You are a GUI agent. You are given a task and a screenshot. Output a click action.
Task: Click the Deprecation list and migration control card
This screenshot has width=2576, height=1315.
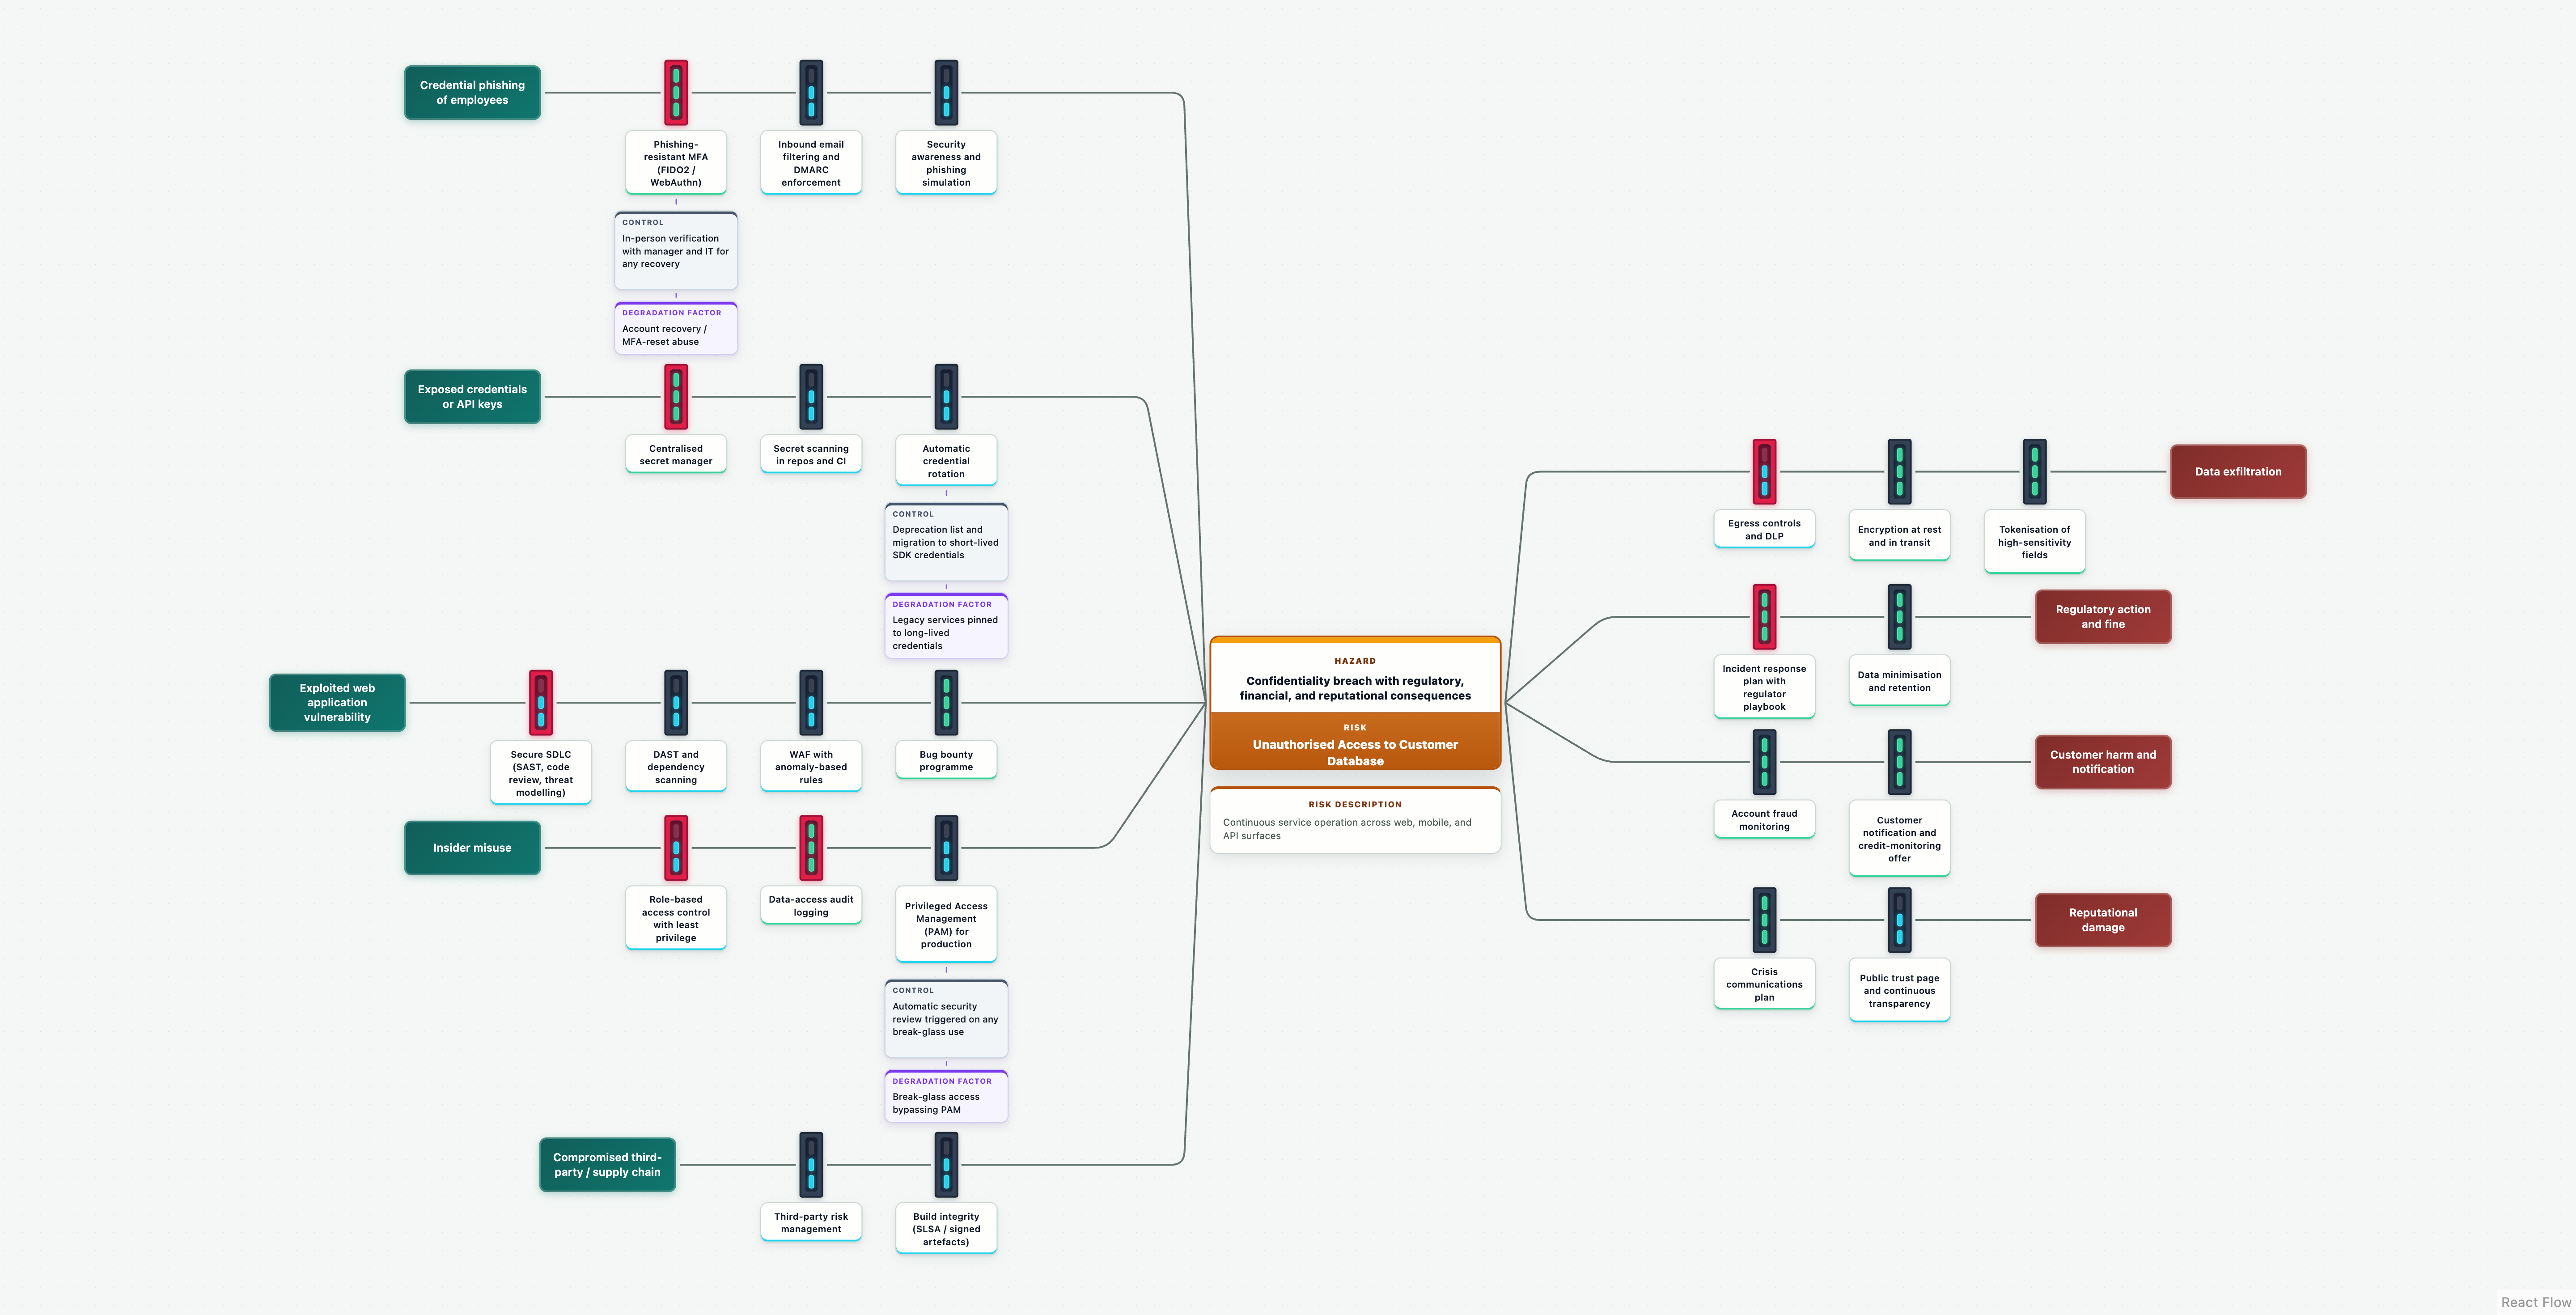(x=946, y=542)
